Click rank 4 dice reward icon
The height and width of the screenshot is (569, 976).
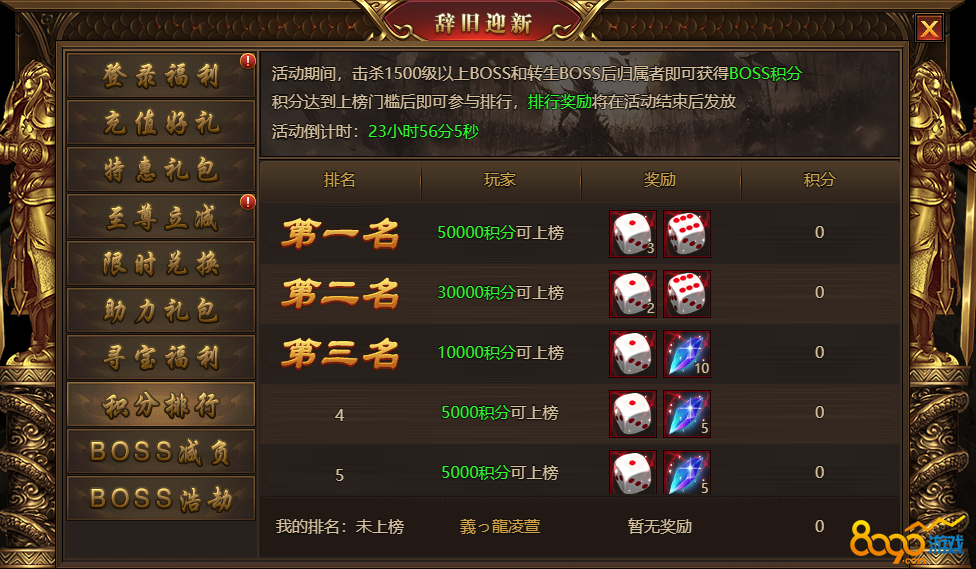(x=632, y=413)
